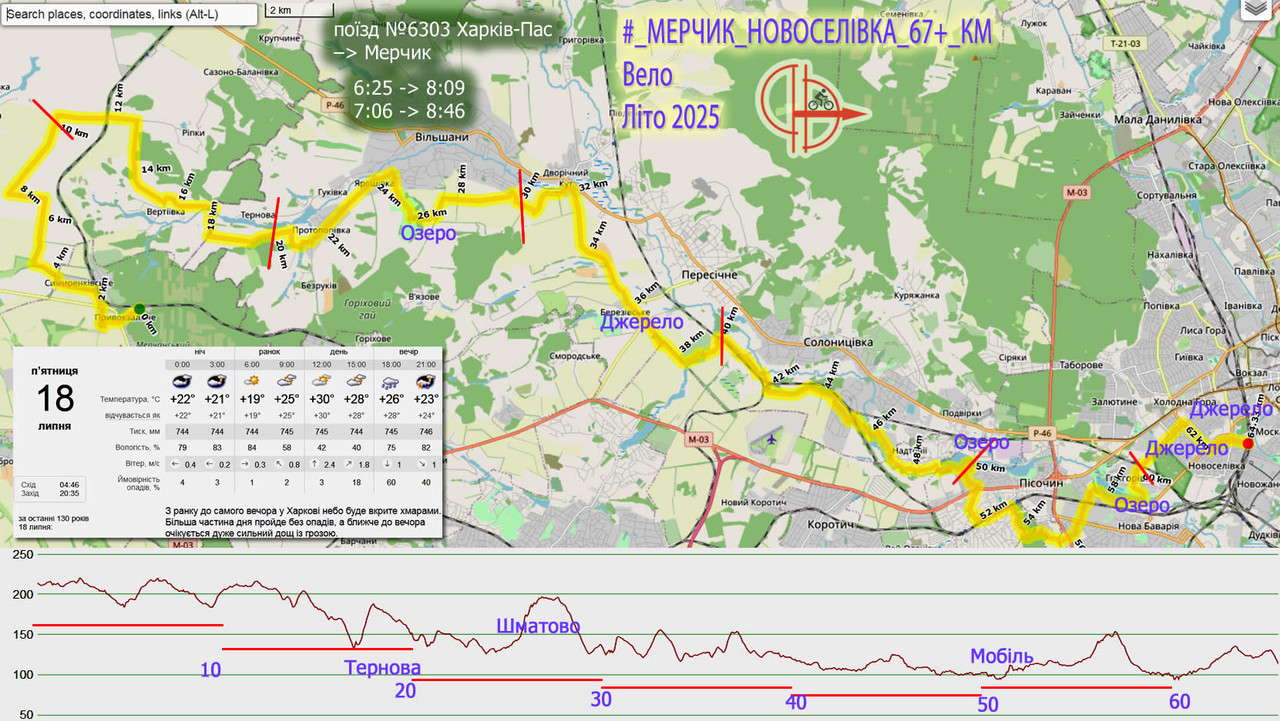Click the T-21-03 road shield

pyautogui.click(x=1127, y=45)
